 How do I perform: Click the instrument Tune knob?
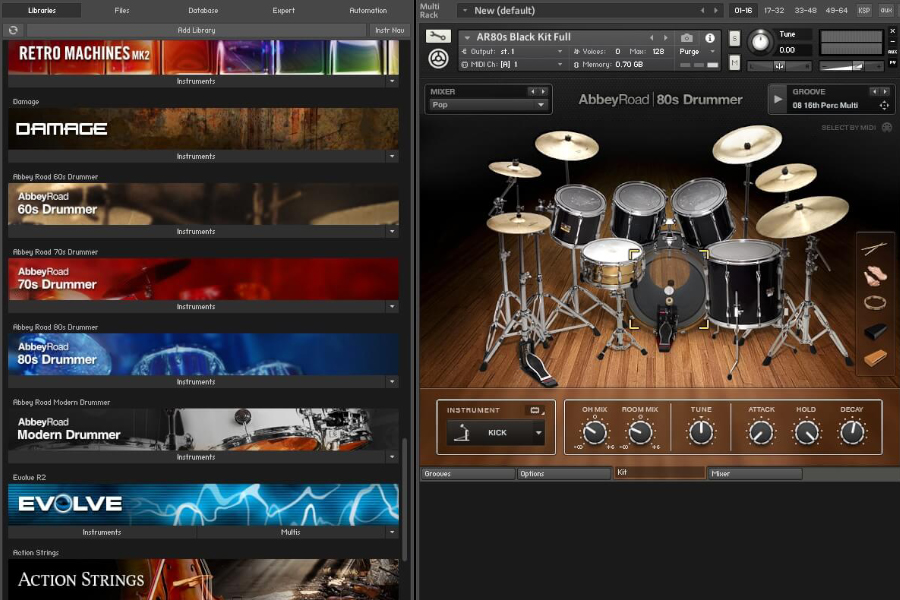click(761, 41)
